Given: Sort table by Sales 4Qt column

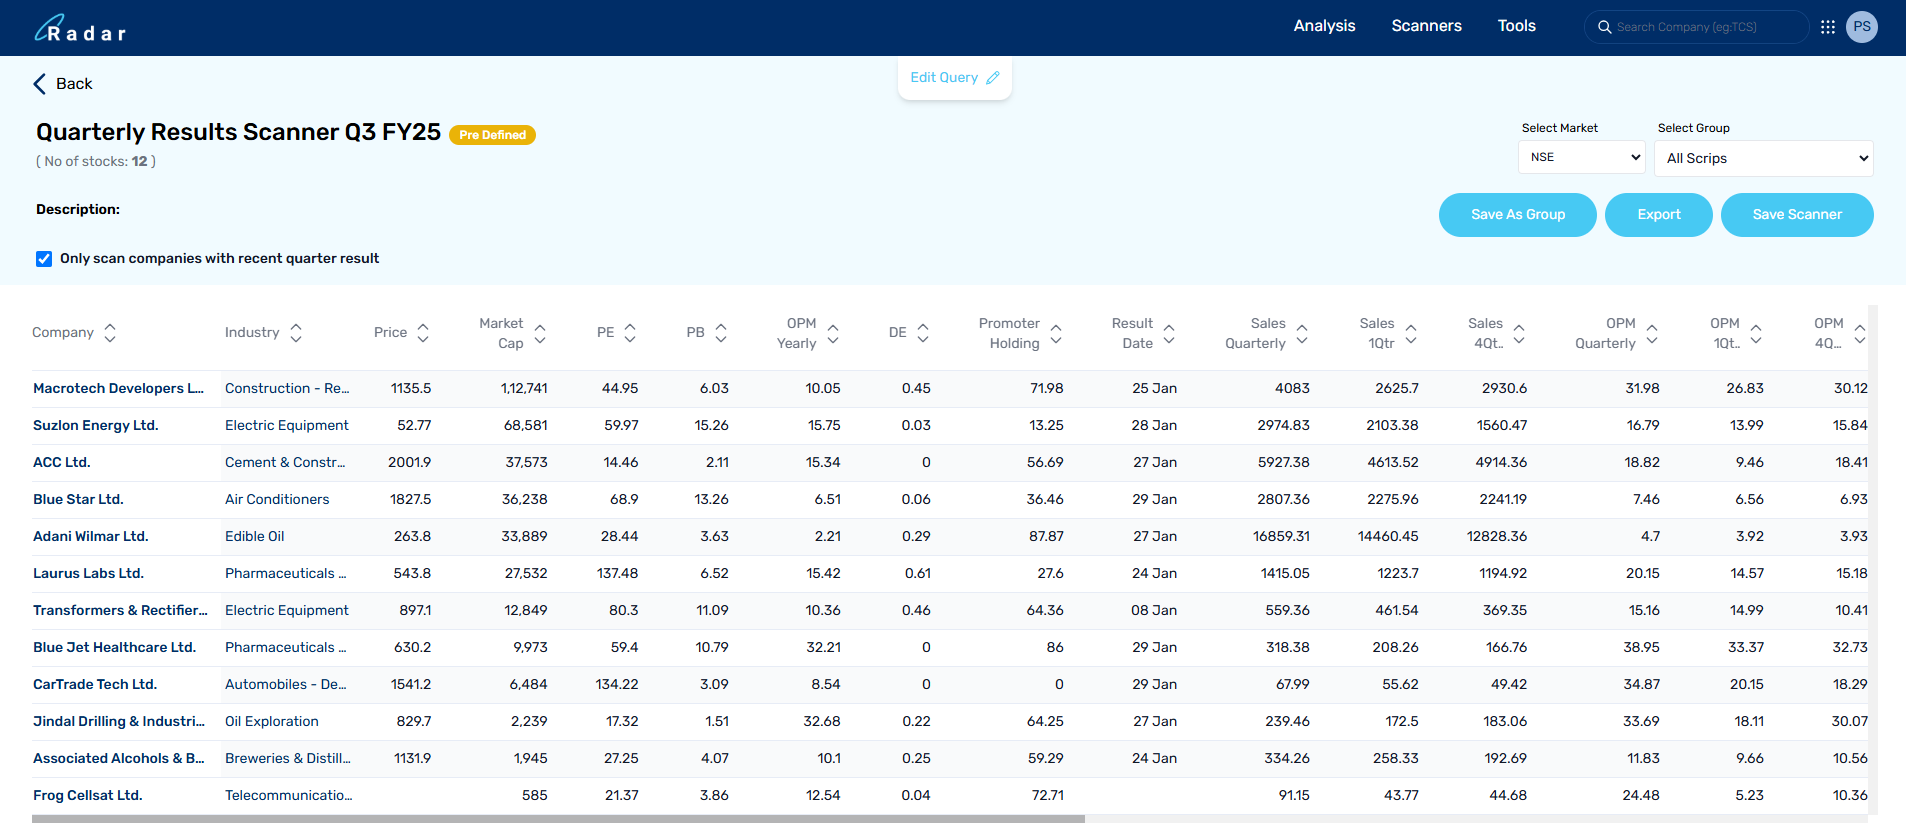Looking at the screenshot, I should (x=1519, y=333).
